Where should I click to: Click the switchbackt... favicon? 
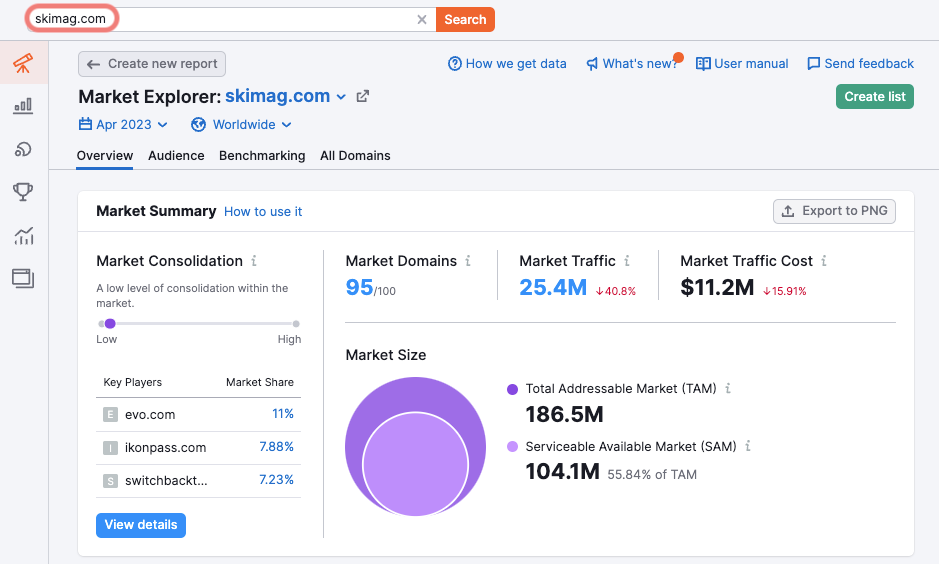110,481
